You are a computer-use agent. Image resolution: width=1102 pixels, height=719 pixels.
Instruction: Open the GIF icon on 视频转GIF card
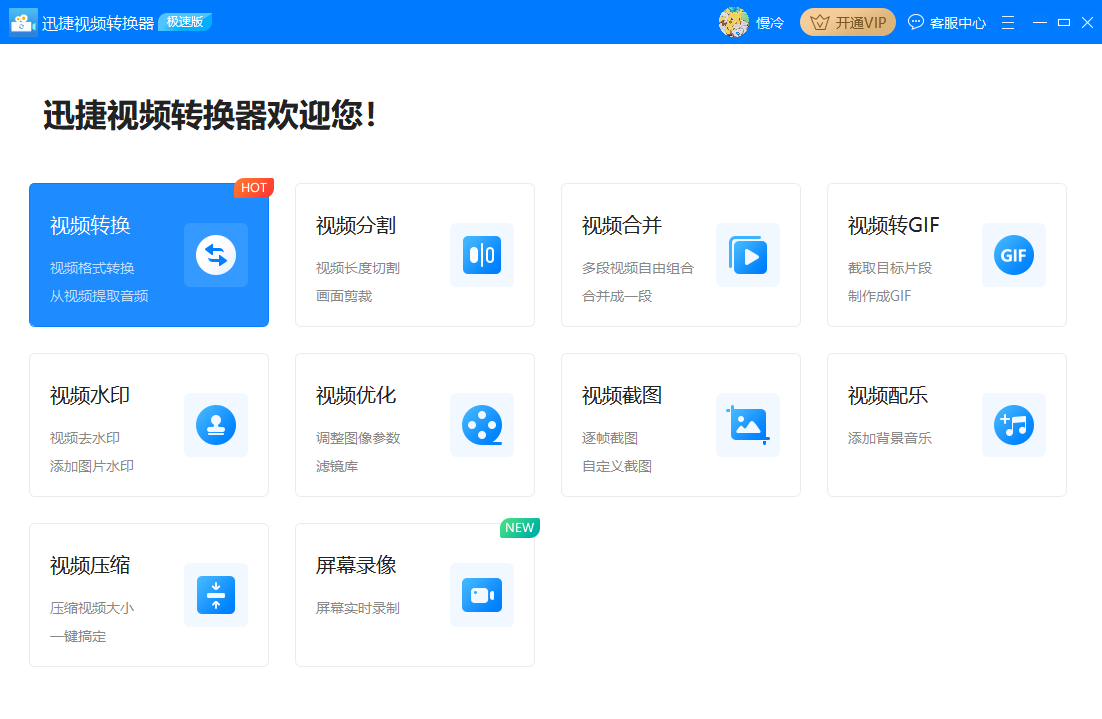coord(1014,255)
